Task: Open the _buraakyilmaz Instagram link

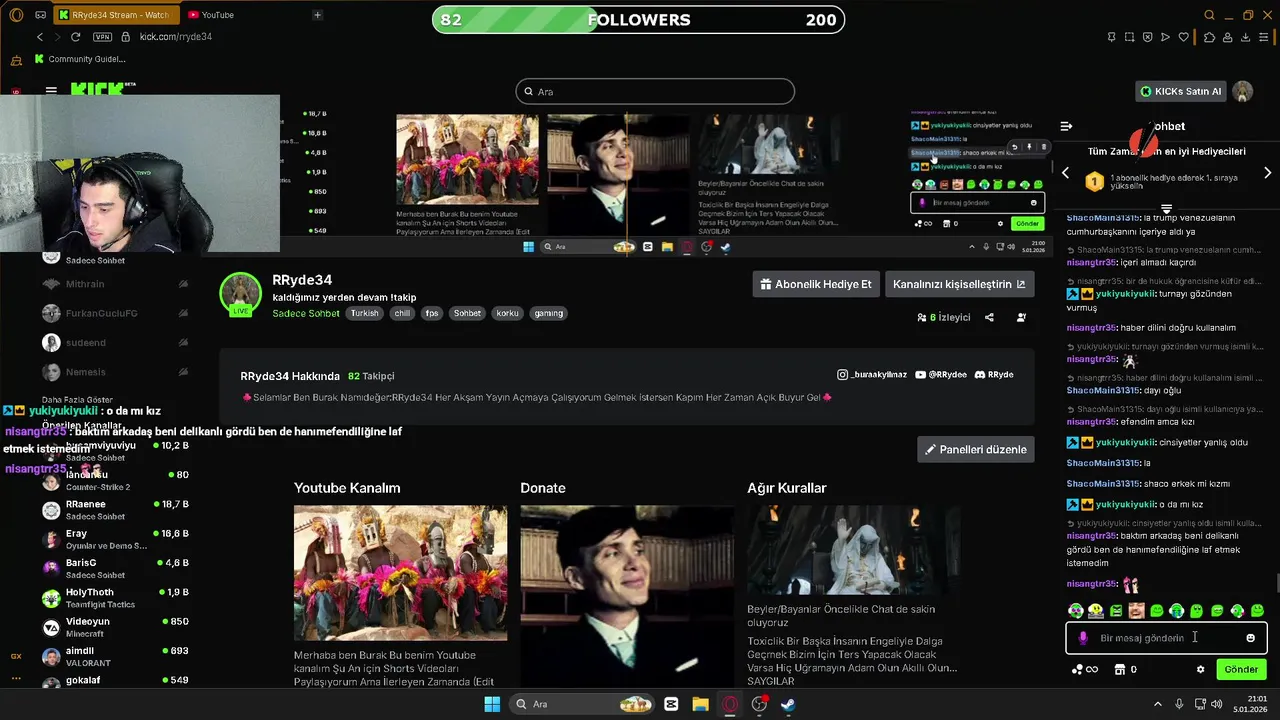Action: point(872,375)
